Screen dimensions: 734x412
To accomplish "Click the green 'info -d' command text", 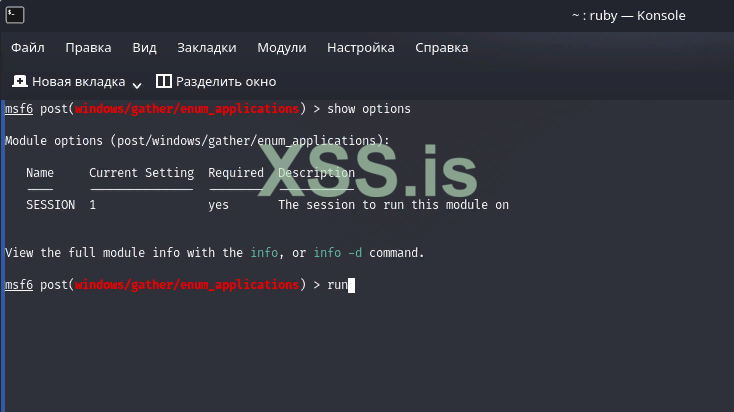I will [338, 253].
